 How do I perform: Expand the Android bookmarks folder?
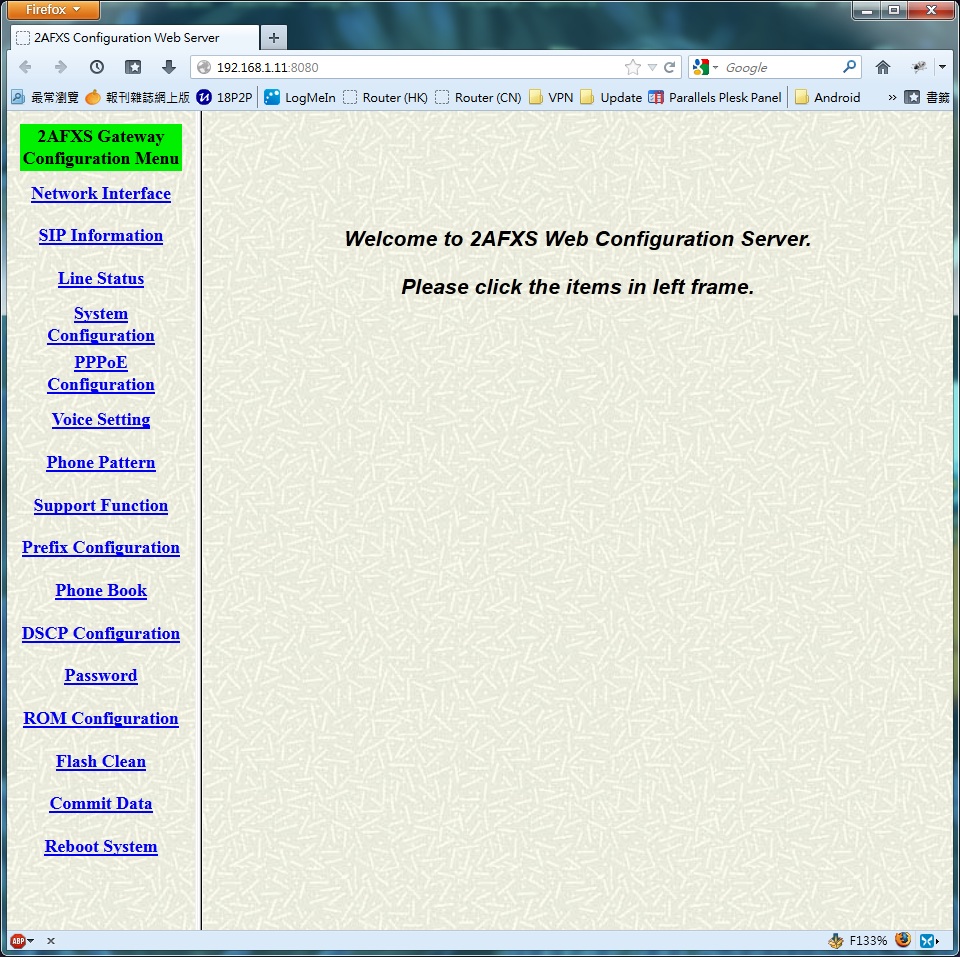[828, 97]
